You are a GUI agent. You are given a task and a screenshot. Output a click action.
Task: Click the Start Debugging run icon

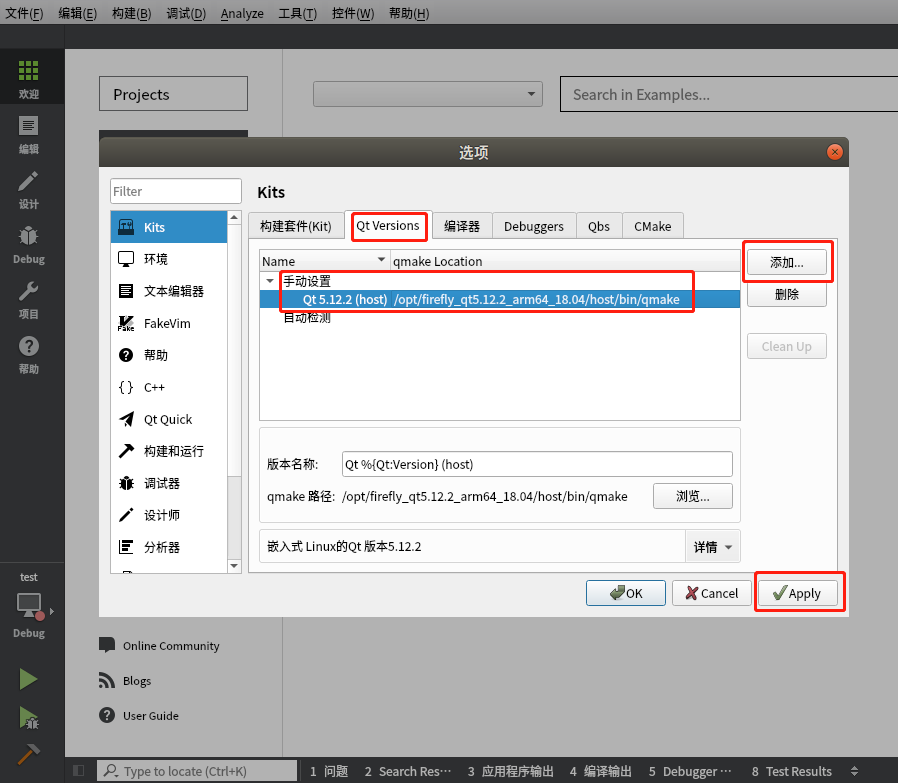28,718
